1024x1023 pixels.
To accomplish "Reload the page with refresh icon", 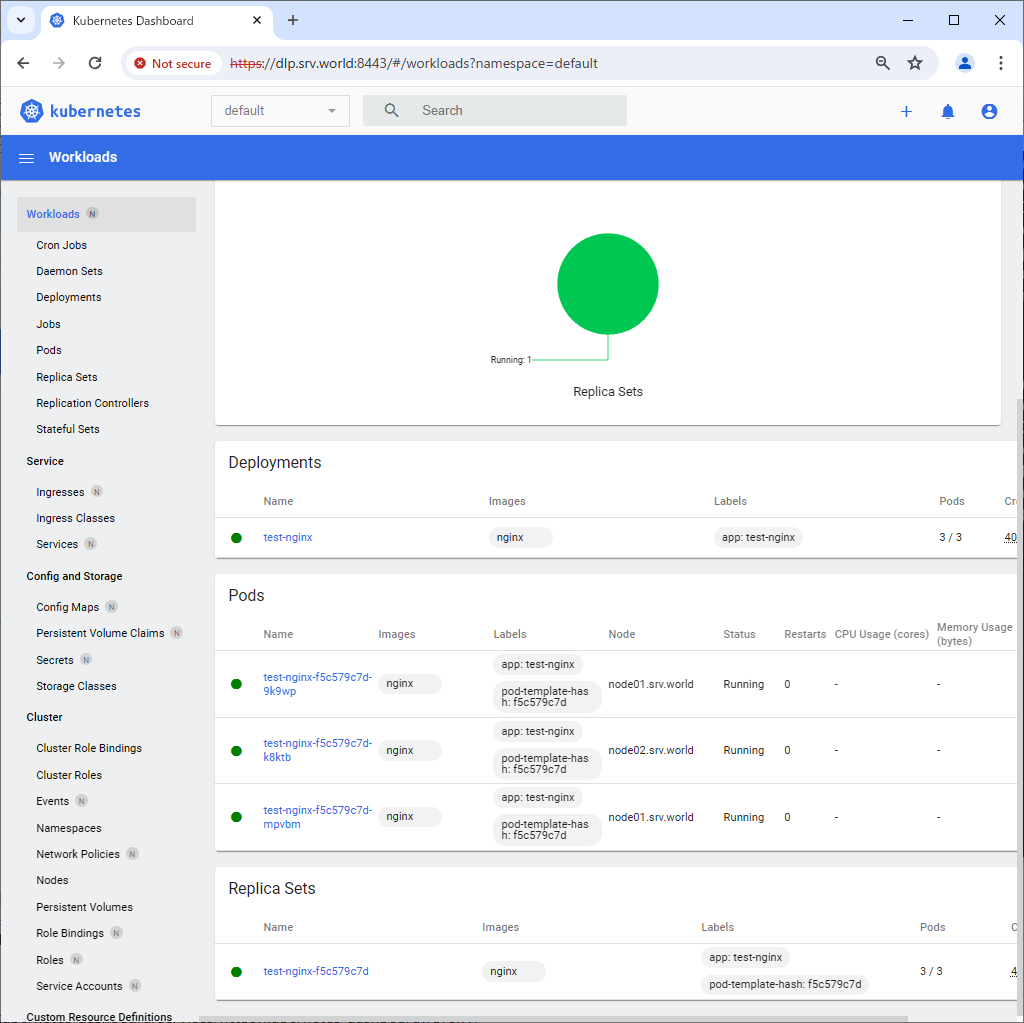I will coord(95,63).
